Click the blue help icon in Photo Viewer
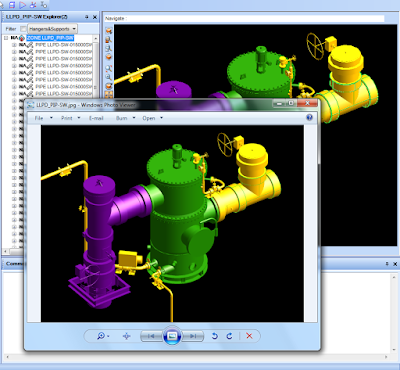The image size is (400, 370). (x=309, y=117)
